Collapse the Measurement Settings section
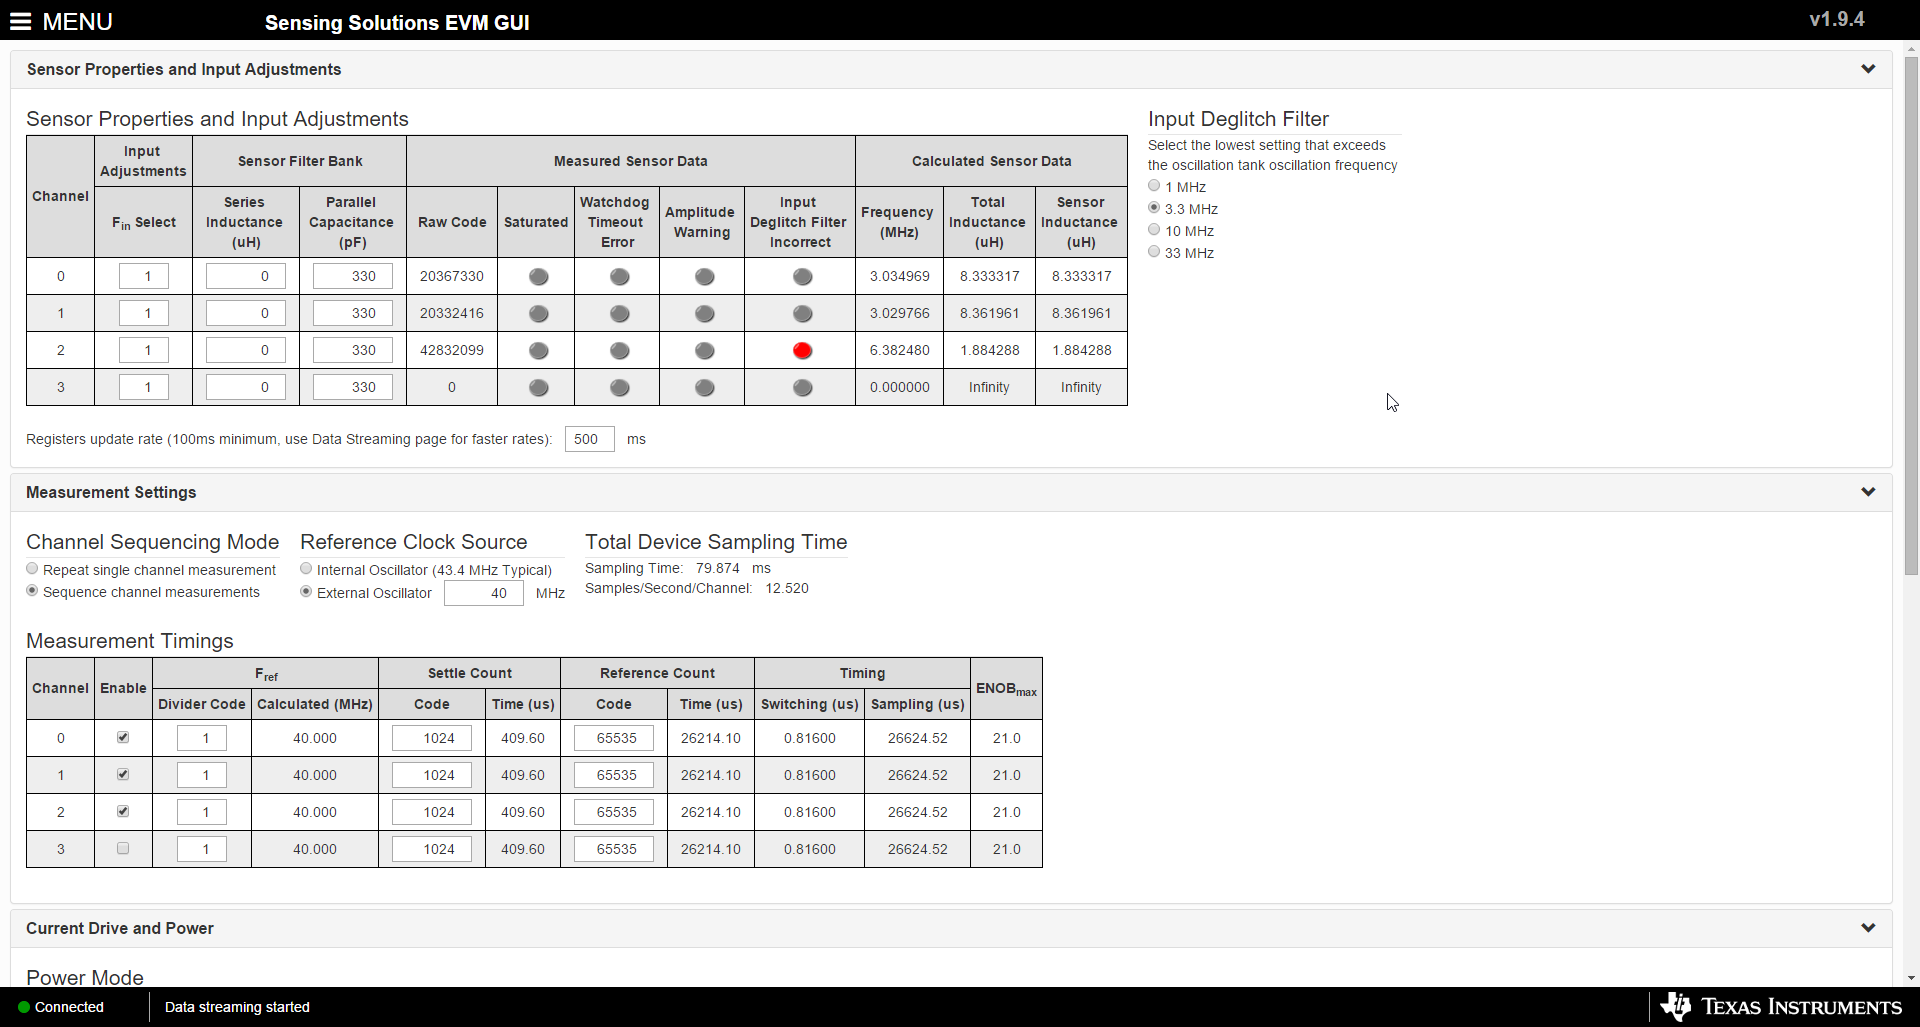The height and width of the screenshot is (1027, 1920). [1868, 492]
